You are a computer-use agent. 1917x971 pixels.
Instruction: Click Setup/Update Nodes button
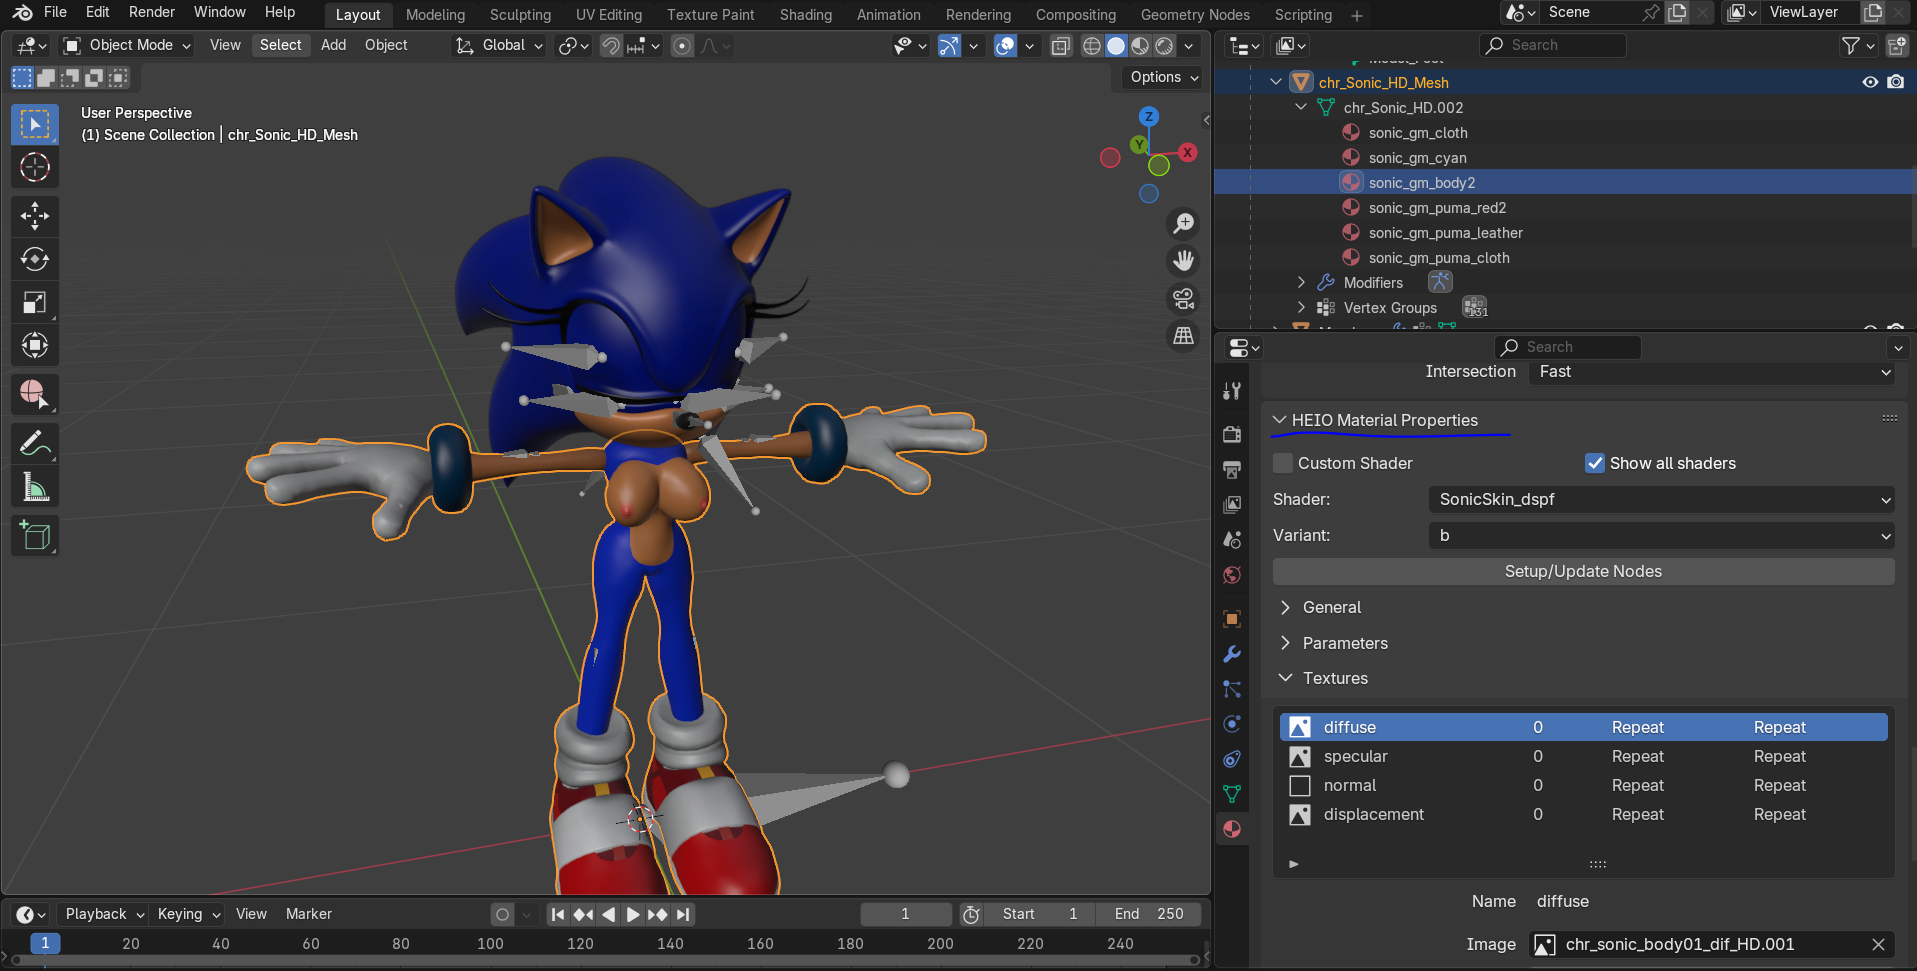coord(1583,571)
